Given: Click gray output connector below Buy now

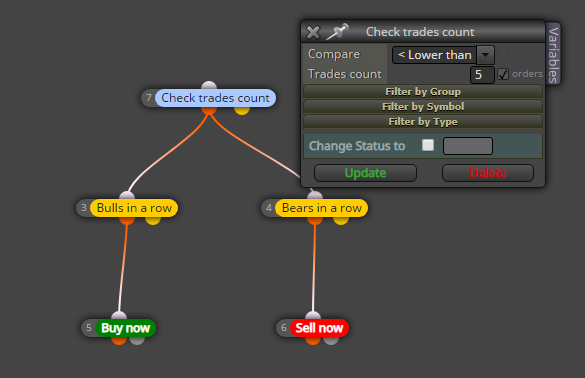Looking at the screenshot, I should tap(137, 340).
